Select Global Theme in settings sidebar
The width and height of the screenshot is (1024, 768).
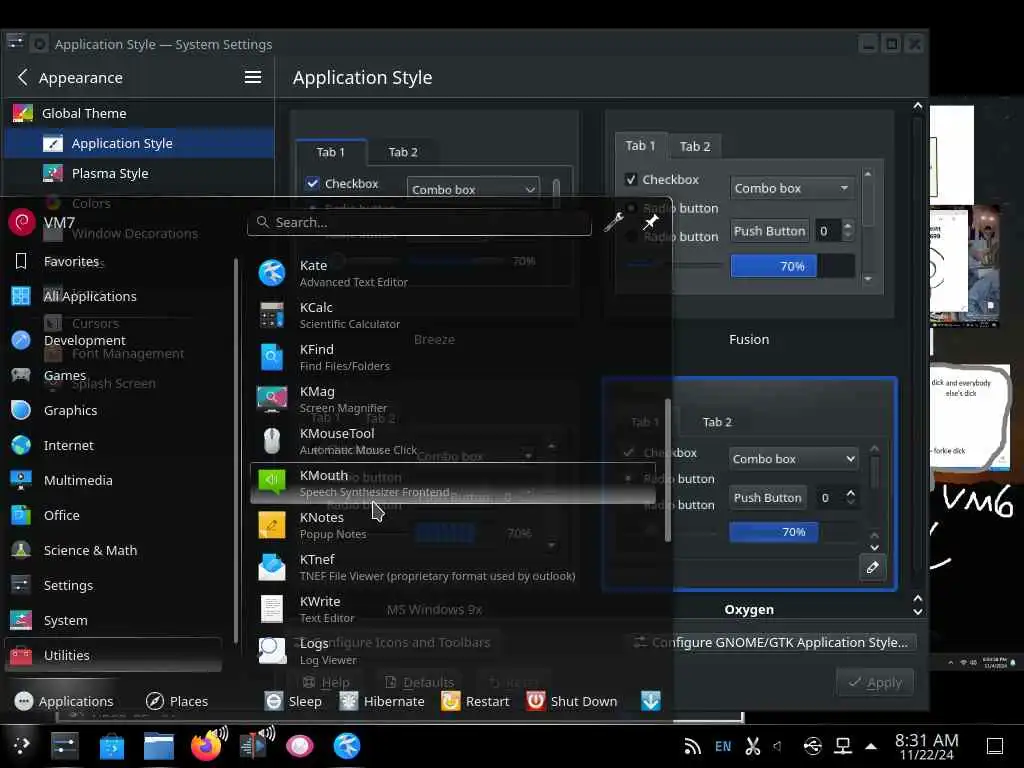pyautogui.click(x=138, y=113)
